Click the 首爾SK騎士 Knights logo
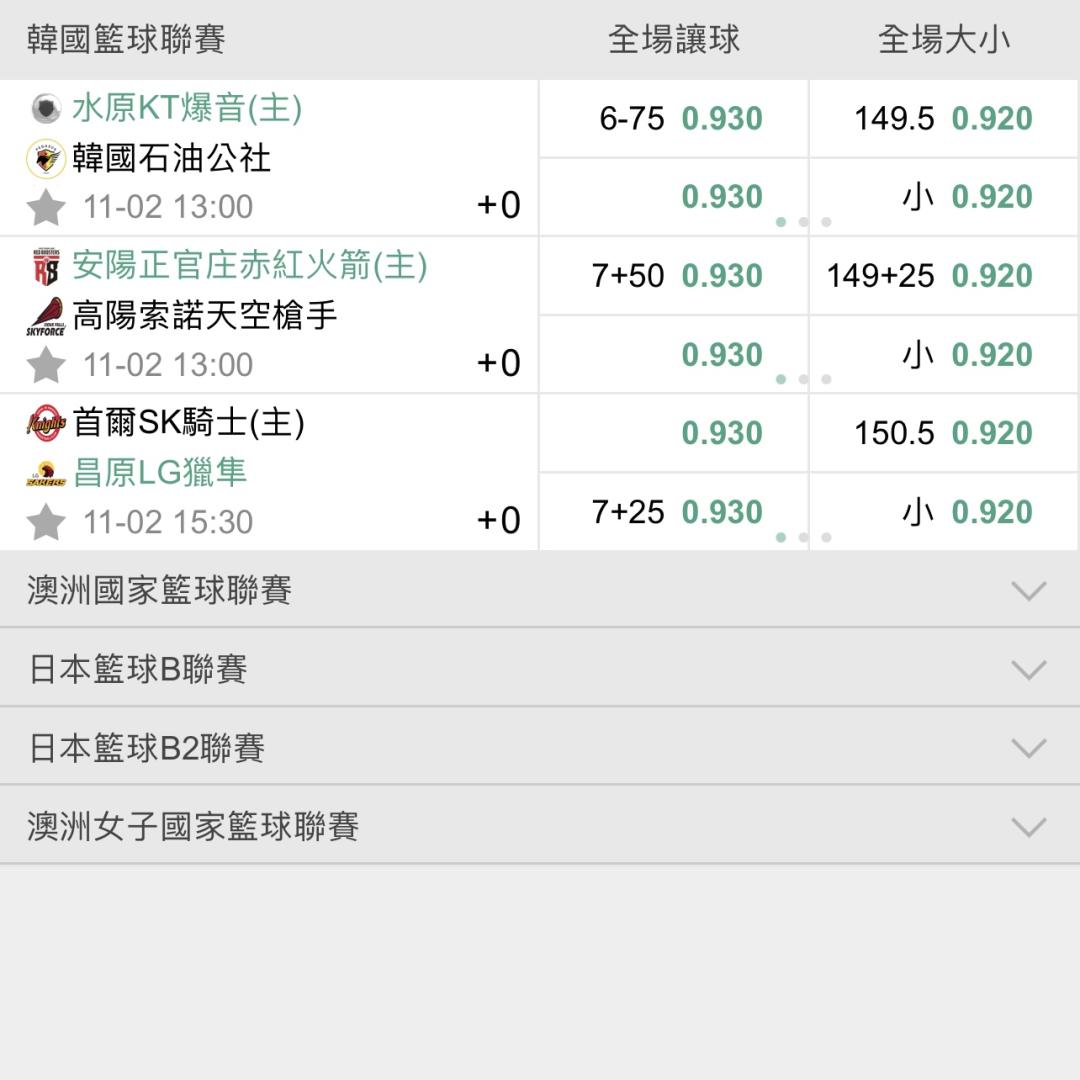This screenshot has width=1080, height=1080. pyautogui.click(x=45, y=424)
